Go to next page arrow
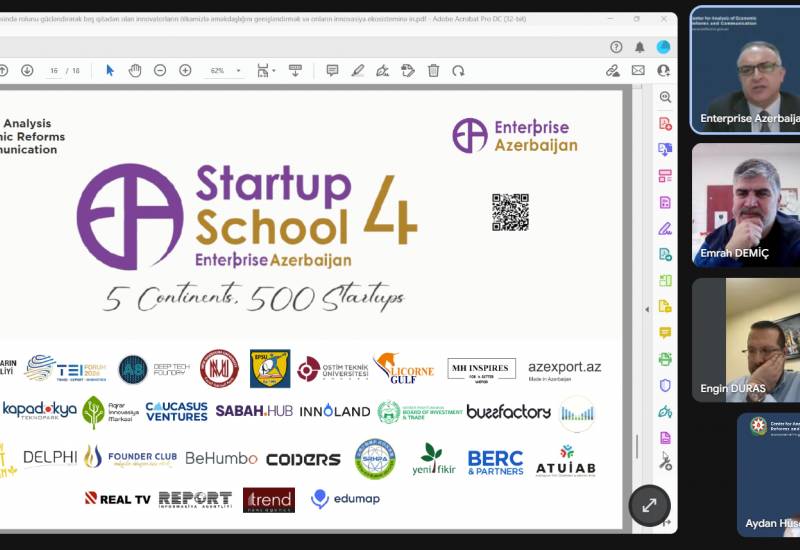The height and width of the screenshot is (550, 800). (x=27, y=70)
